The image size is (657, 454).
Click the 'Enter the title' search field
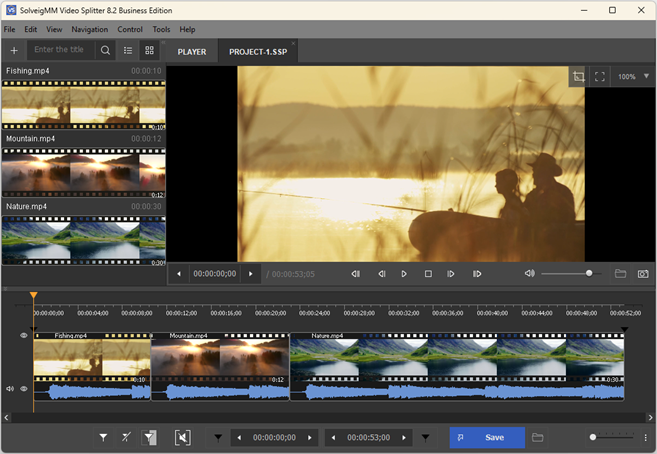click(61, 50)
